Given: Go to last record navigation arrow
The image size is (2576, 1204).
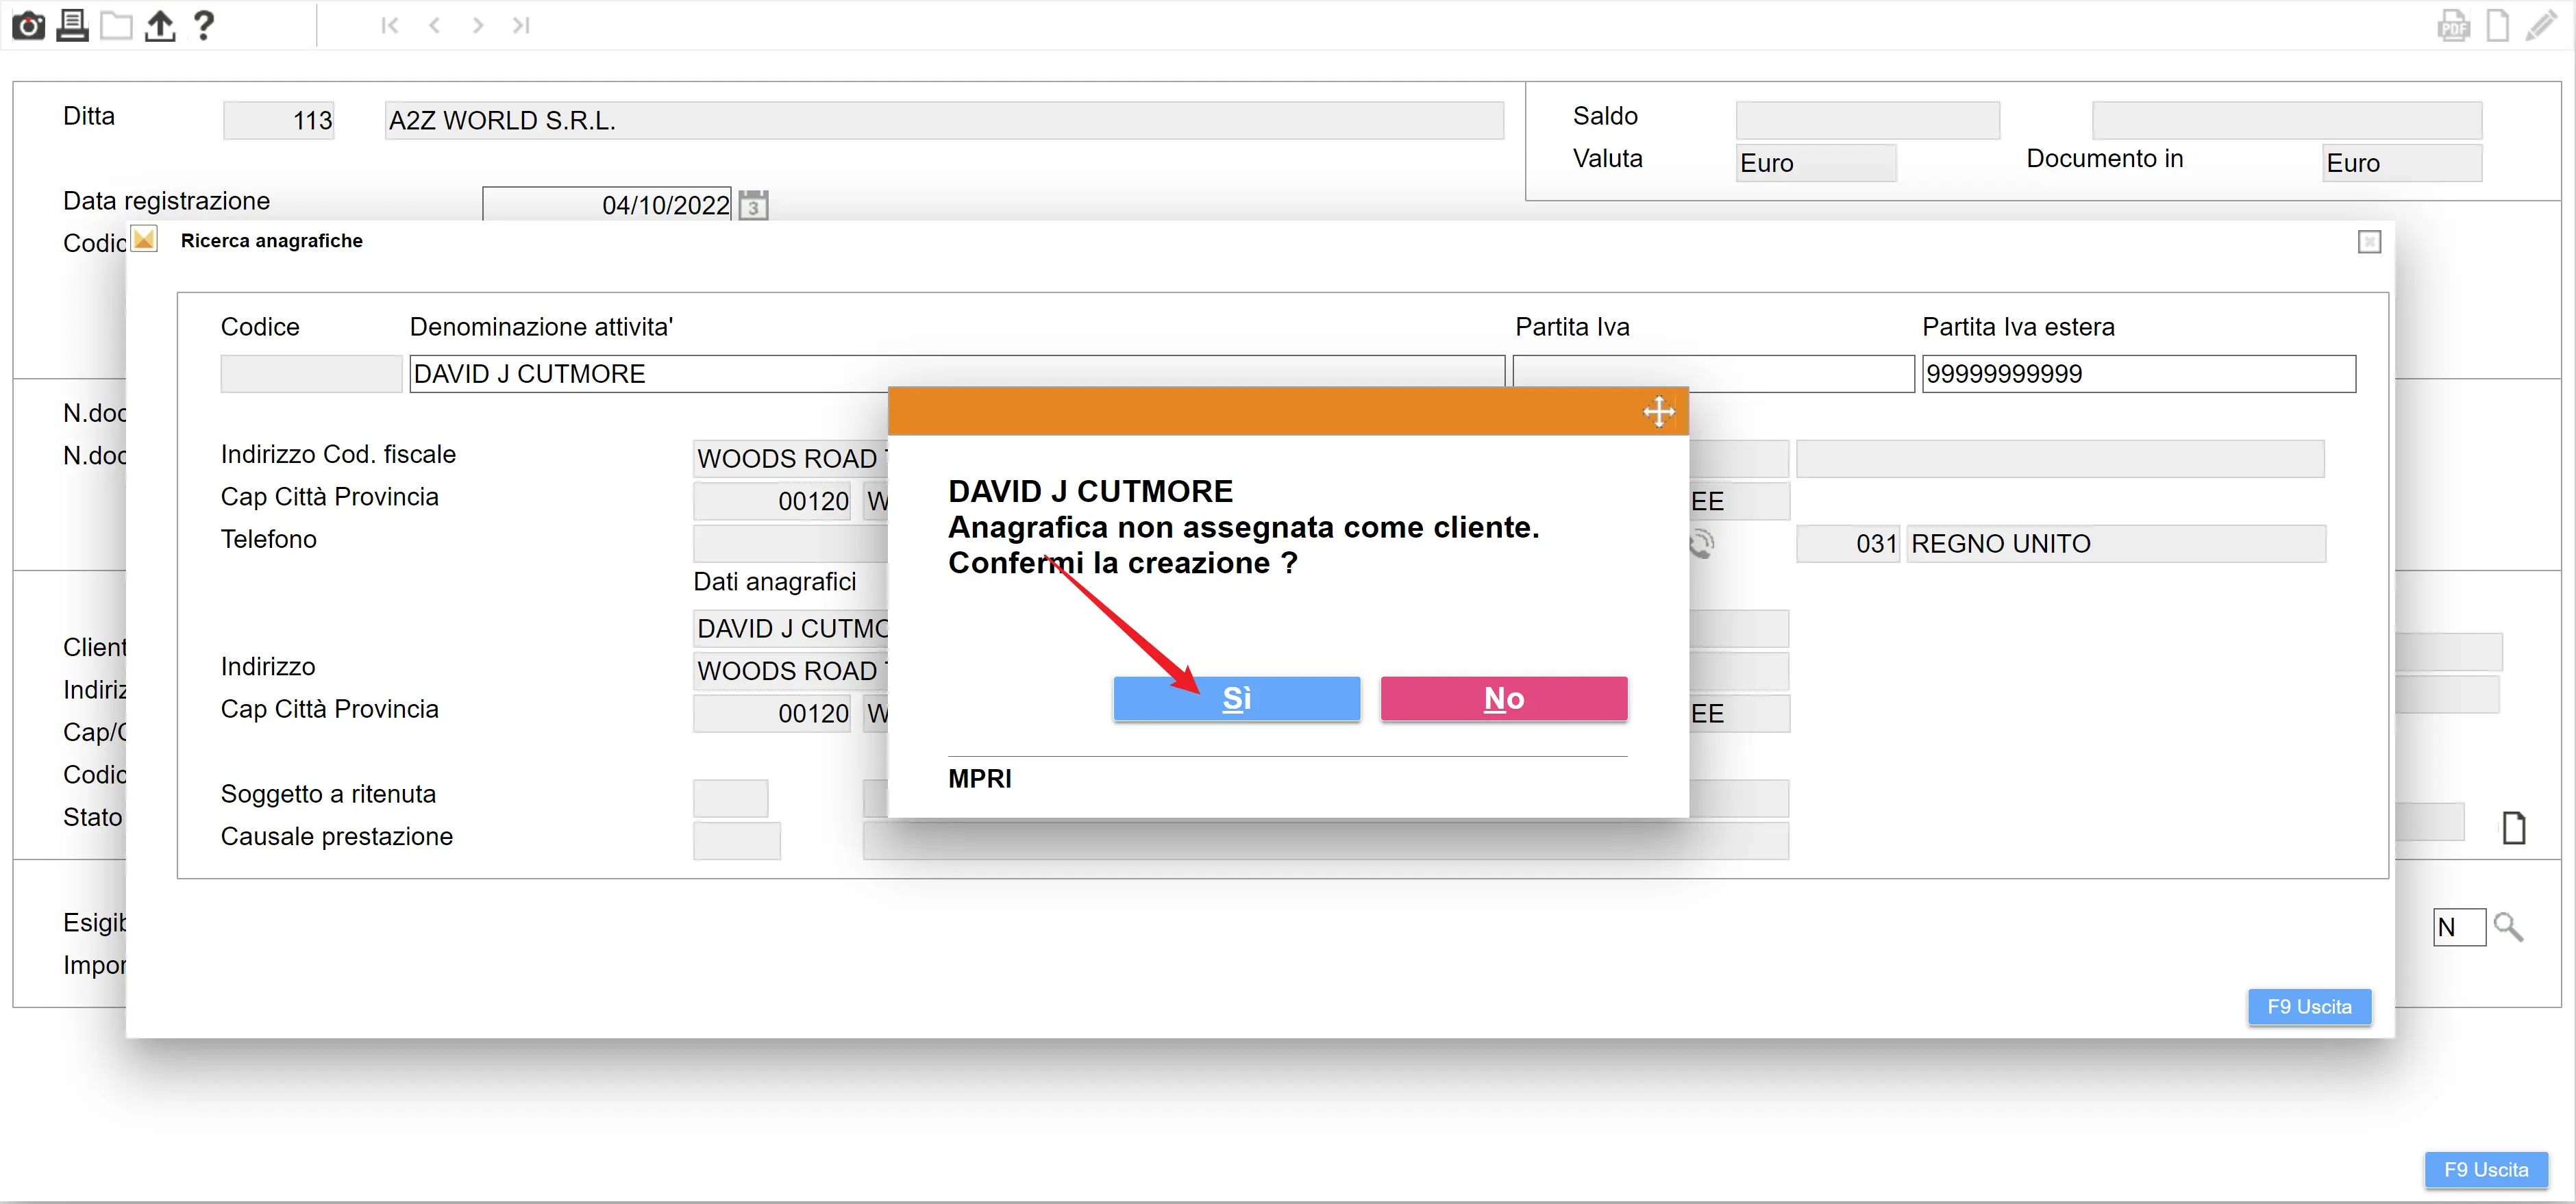Looking at the screenshot, I should 521,25.
